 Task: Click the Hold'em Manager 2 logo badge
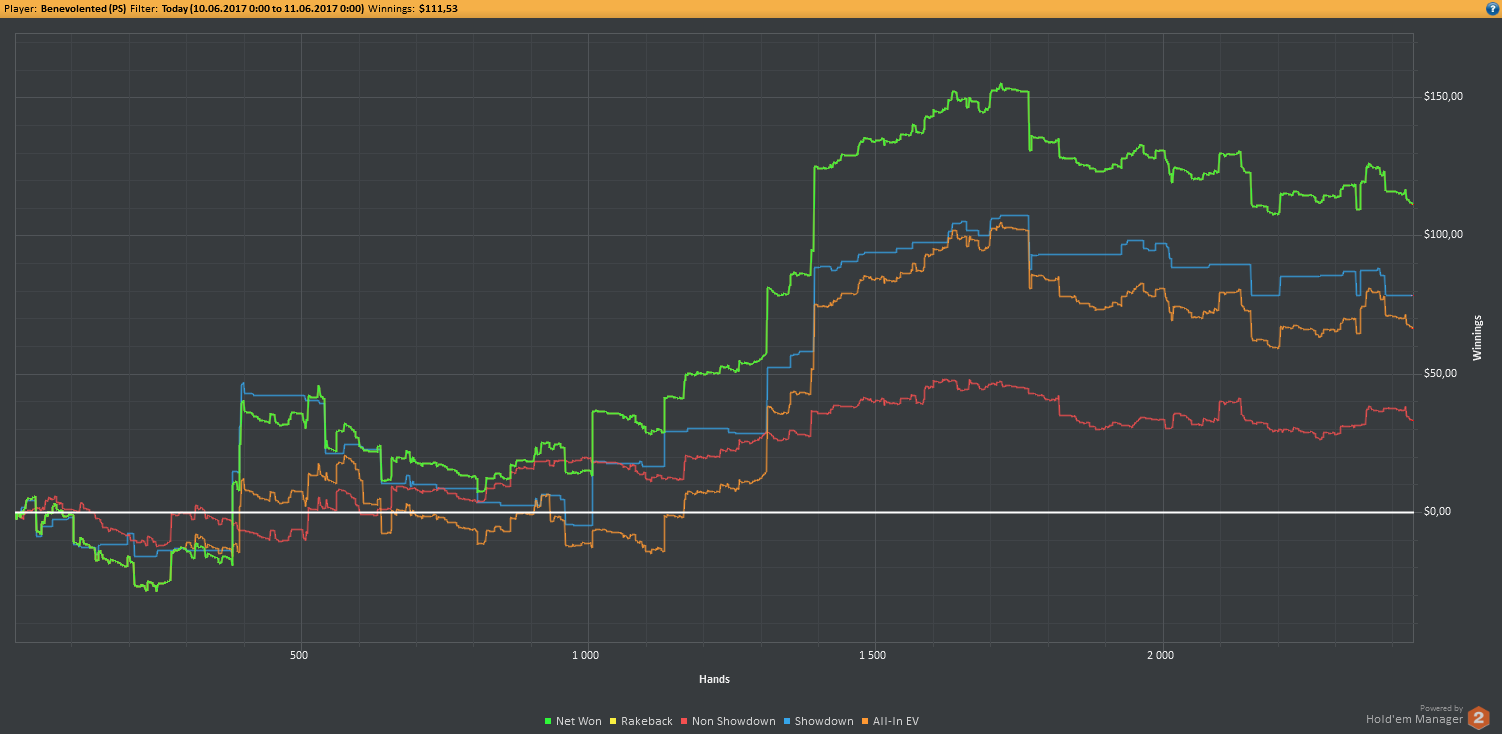(x=1479, y=718)
